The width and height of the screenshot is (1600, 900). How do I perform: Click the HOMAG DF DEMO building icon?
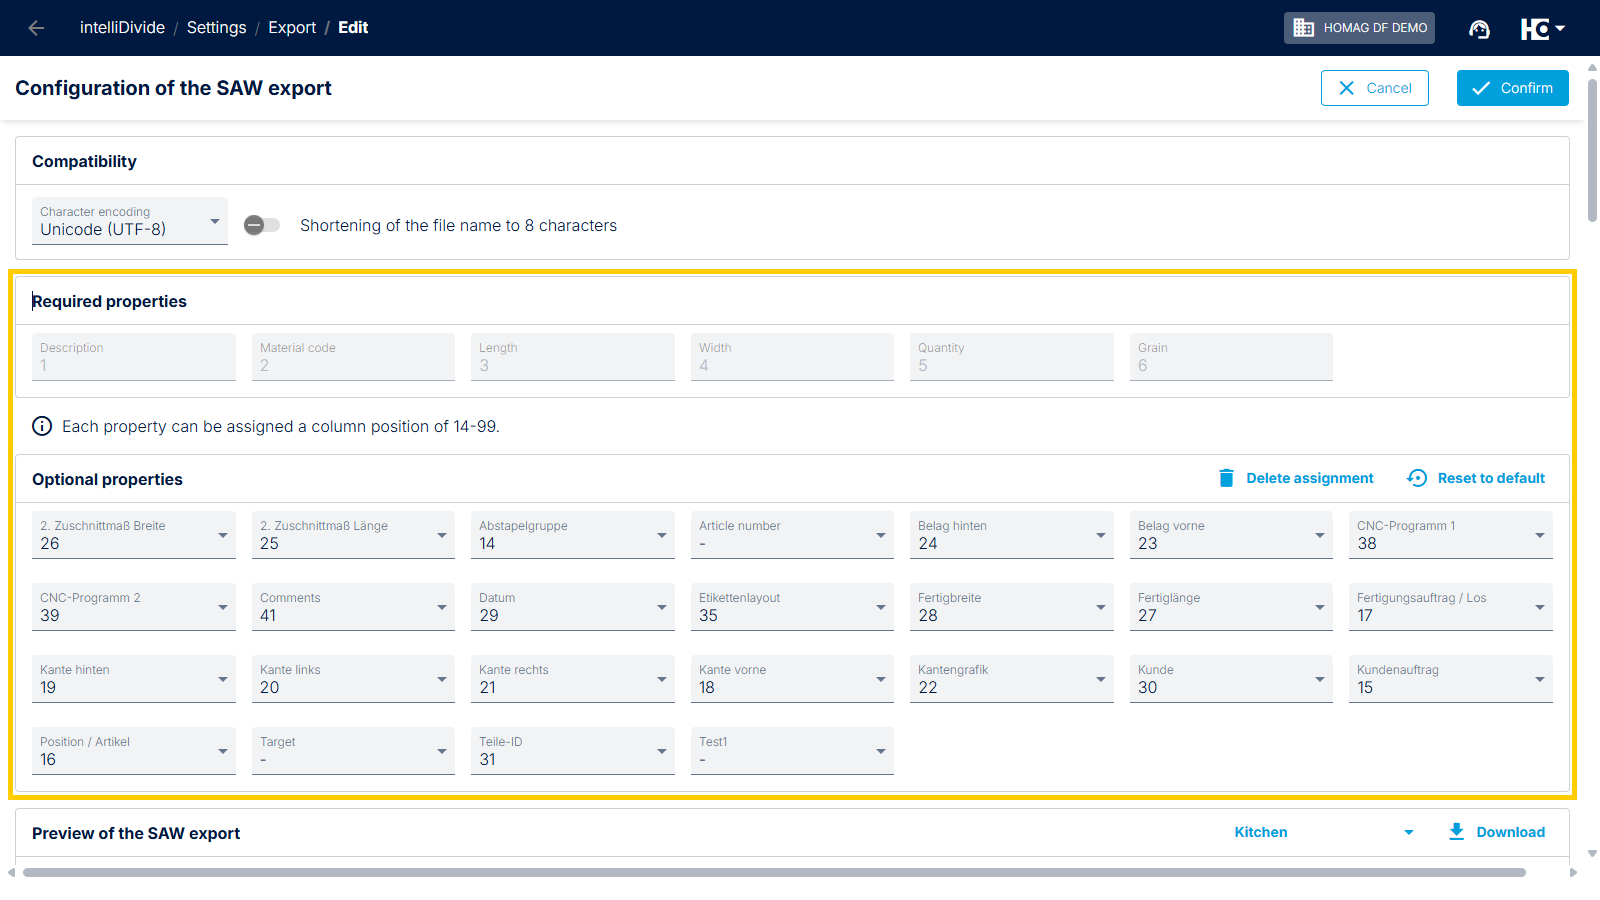[x=1303, y=28]
